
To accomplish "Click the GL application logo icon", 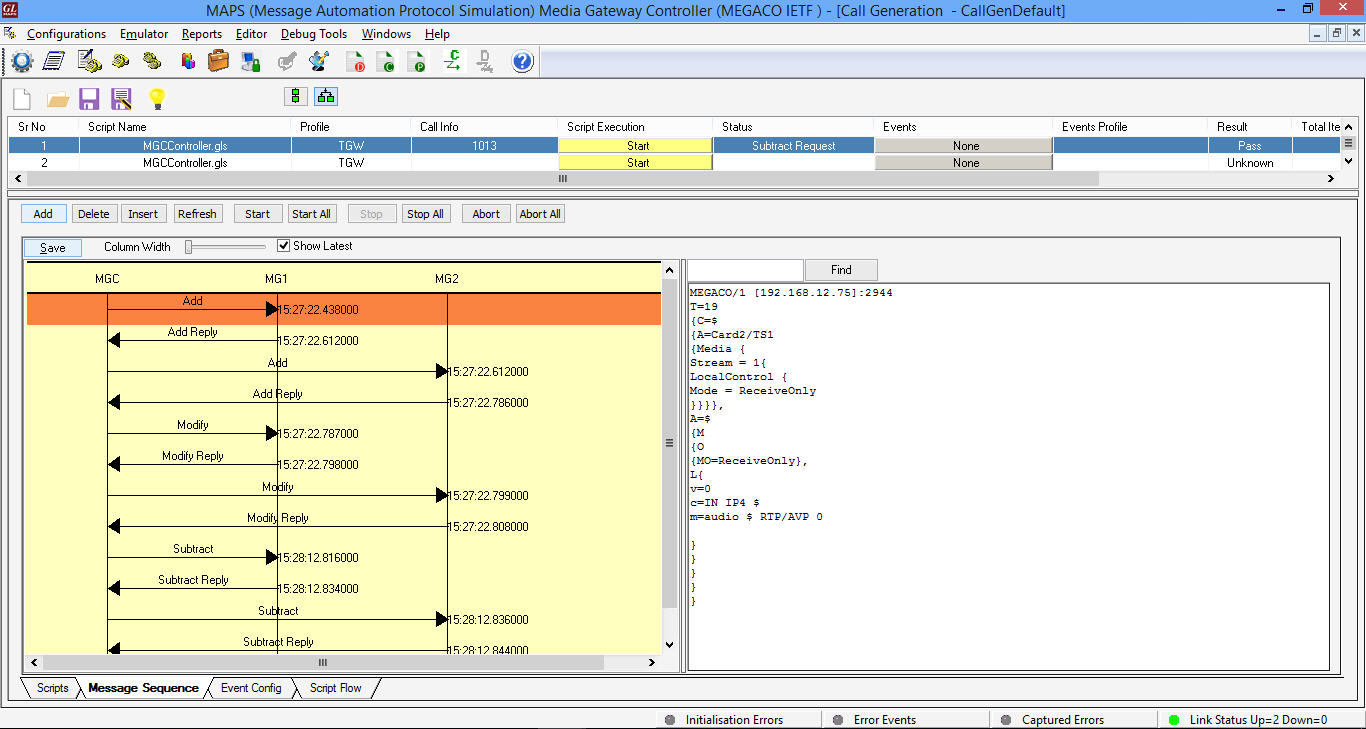I will (10, 11).
